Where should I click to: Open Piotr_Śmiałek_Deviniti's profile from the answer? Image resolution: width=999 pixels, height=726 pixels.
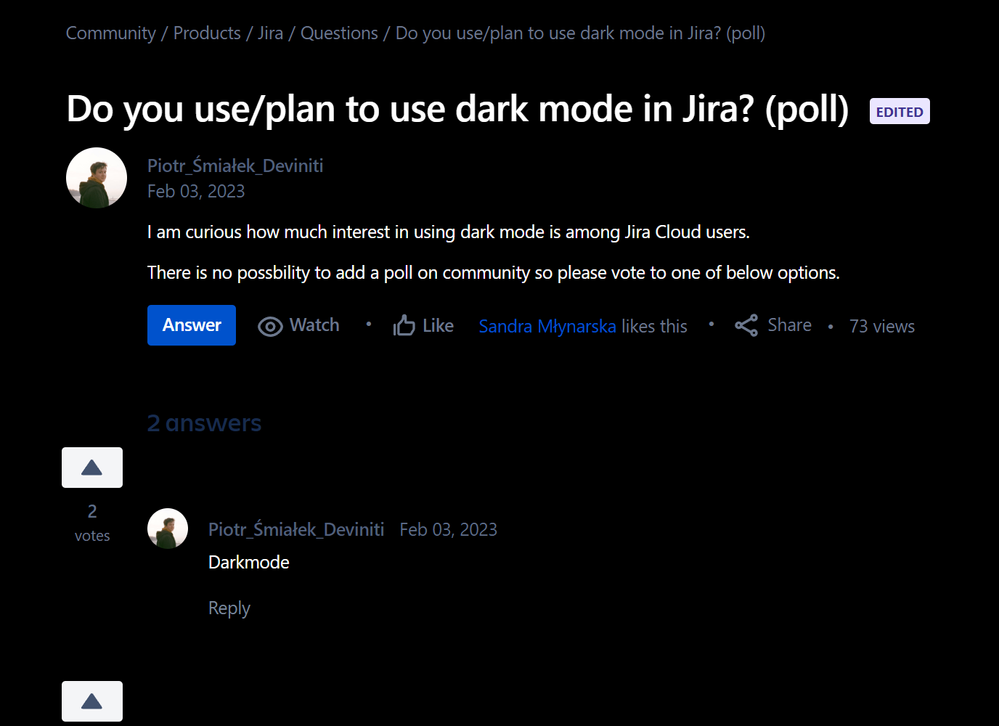coord(296,528)
